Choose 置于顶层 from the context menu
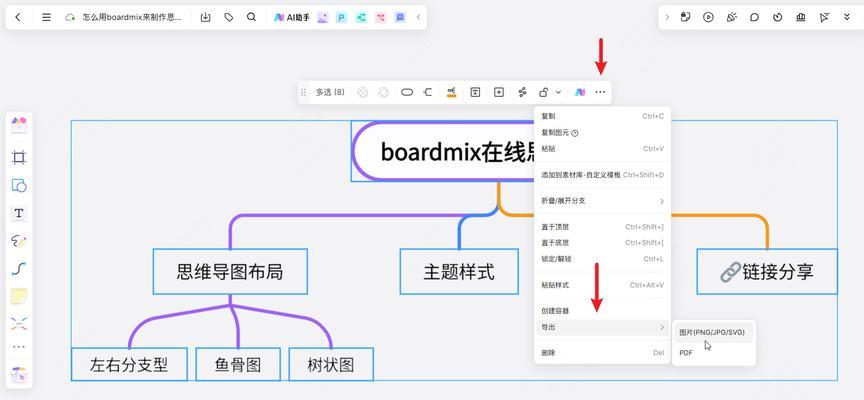The height and width of the screenshot is (400, 864). tap(602, 227)
